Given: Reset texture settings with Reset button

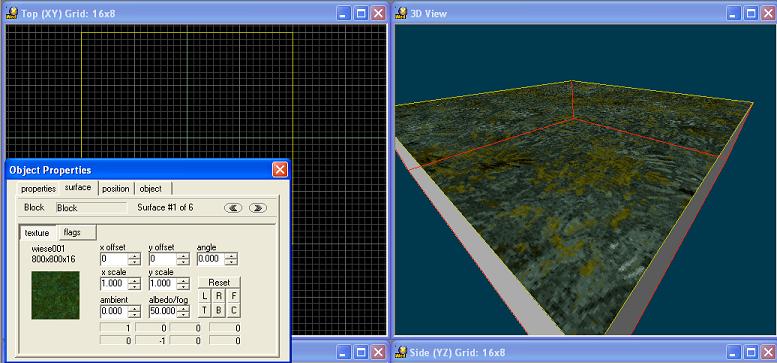Looking at the screenshot, I should [219, 282].
